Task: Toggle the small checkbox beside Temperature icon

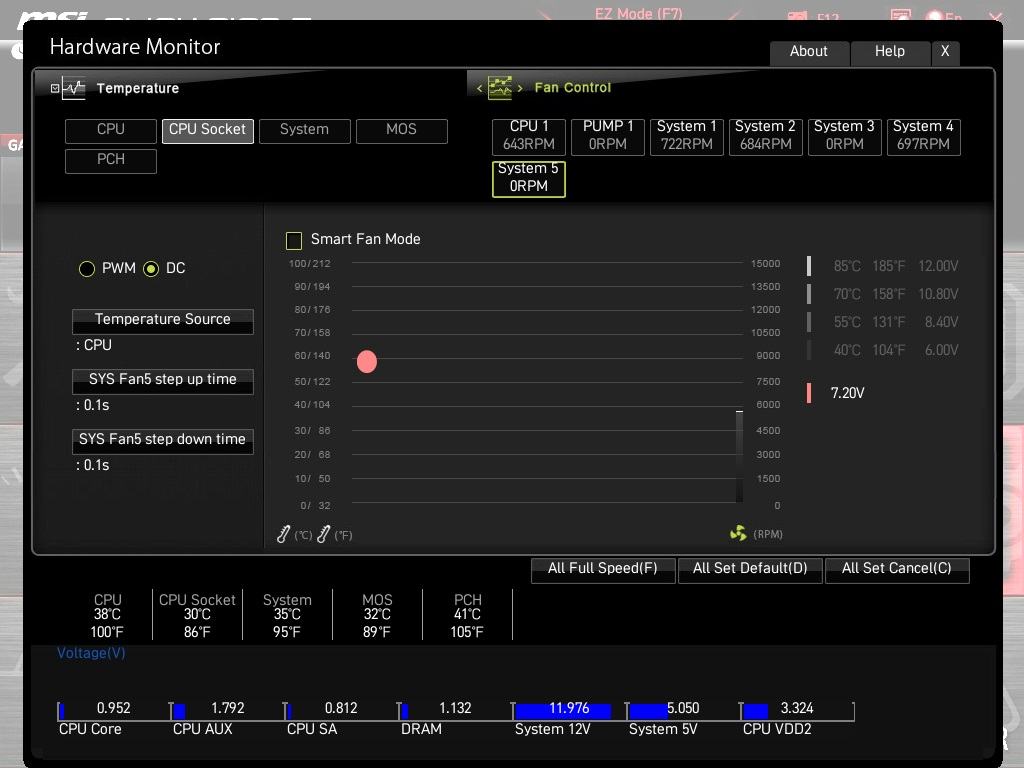Action: tap(55, 88)
